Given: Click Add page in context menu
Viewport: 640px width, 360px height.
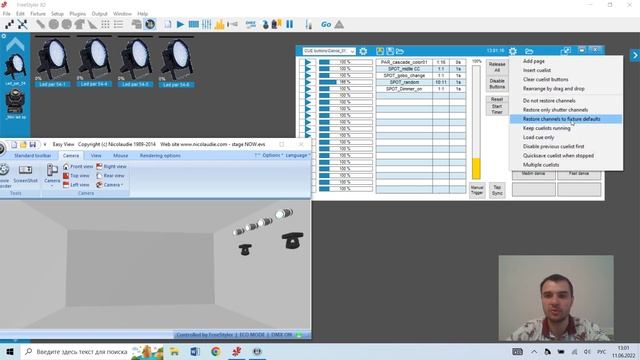Looking at the screenshot, I should click(534, 61).
